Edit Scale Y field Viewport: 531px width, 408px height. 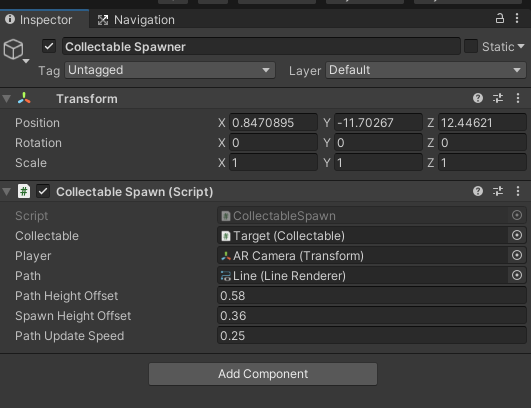click(x=378, y=163)
